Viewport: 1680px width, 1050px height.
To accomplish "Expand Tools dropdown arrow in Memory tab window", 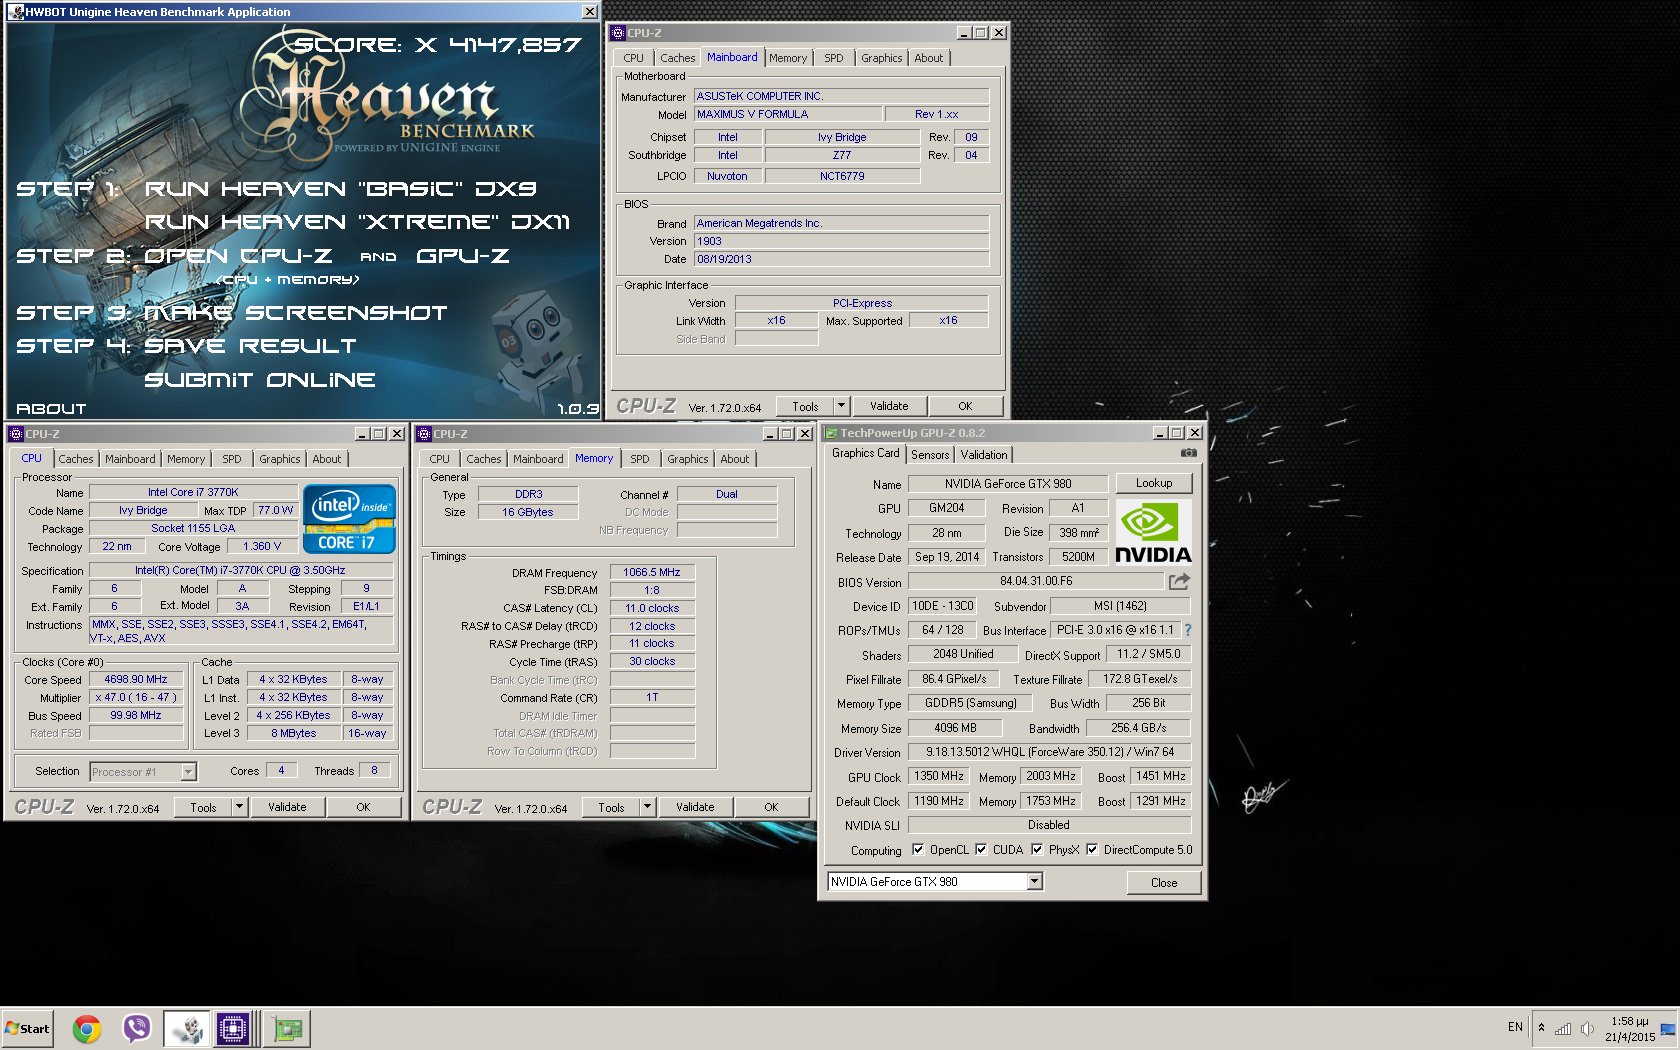I will [x=647, y=807].
